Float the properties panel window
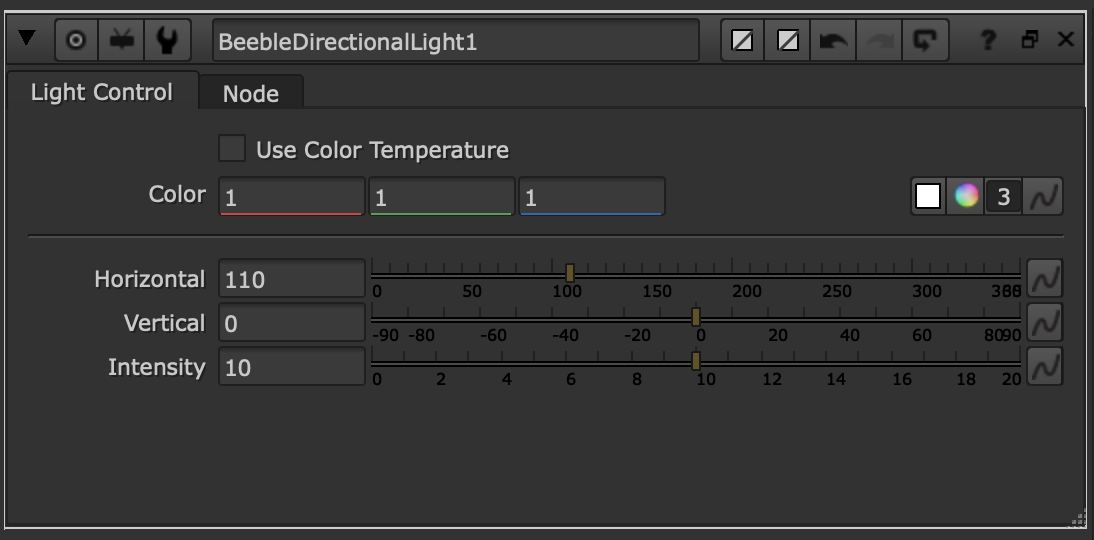The height and width of the screenshot is (540, 1094). [1029, 40]
